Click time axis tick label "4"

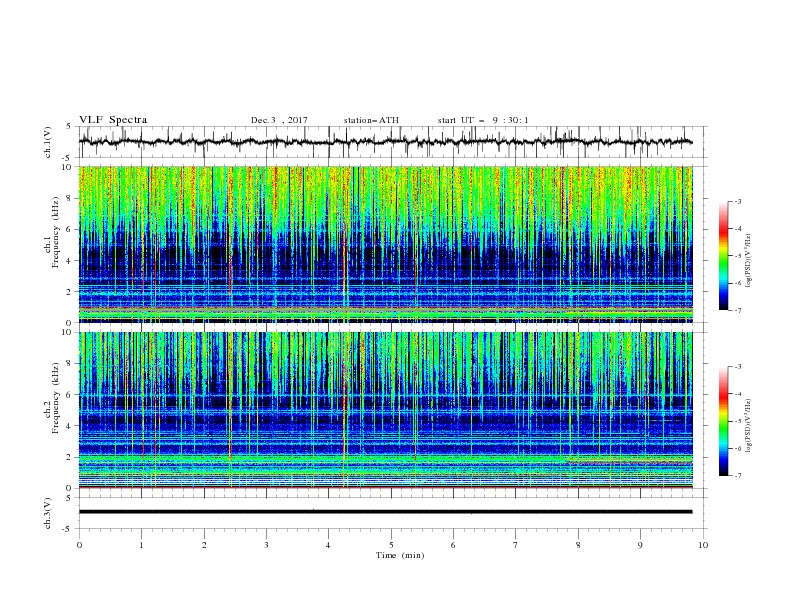328,545
